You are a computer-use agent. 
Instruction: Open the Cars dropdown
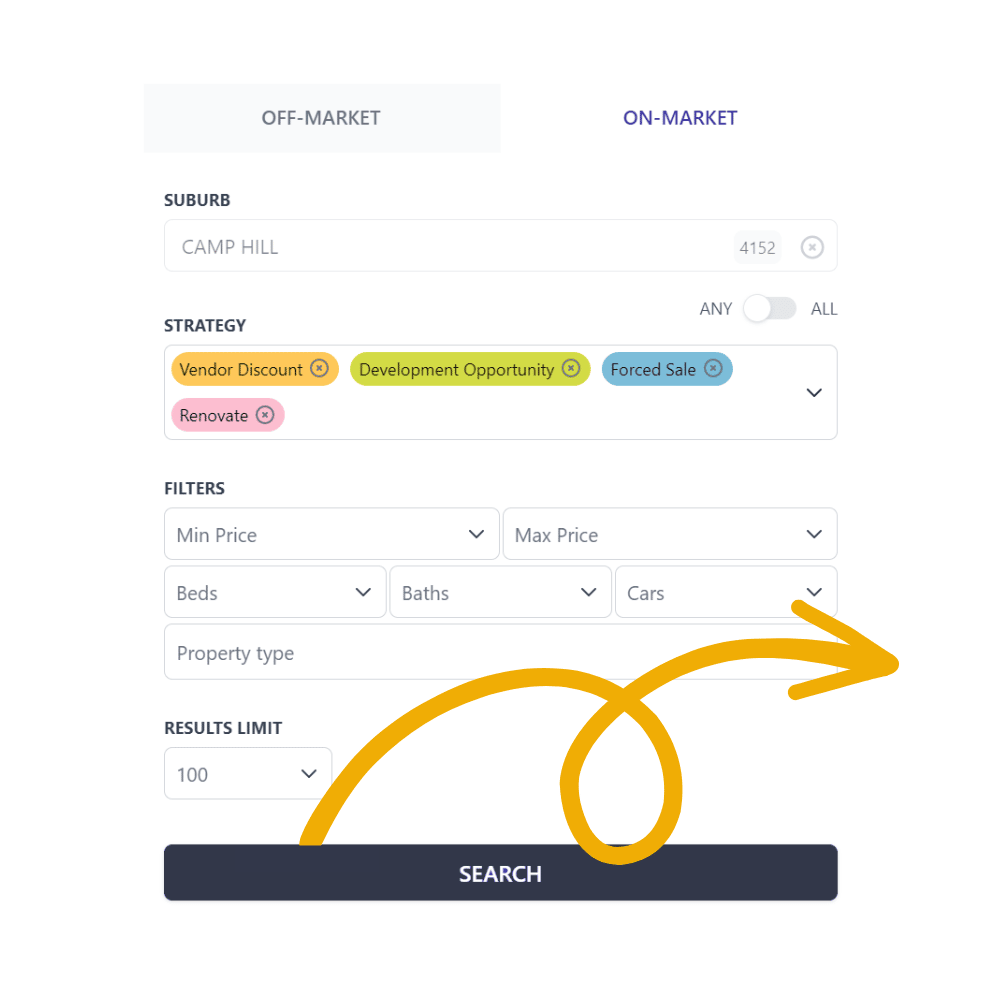[x=726, y=592]
